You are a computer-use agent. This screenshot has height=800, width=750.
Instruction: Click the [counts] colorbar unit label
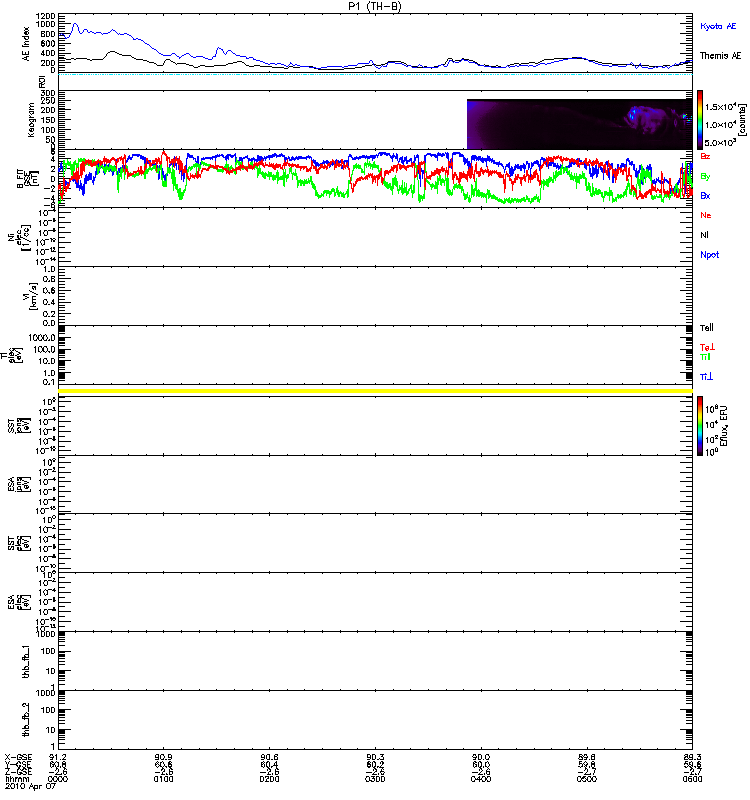click(x=742, y=120)
